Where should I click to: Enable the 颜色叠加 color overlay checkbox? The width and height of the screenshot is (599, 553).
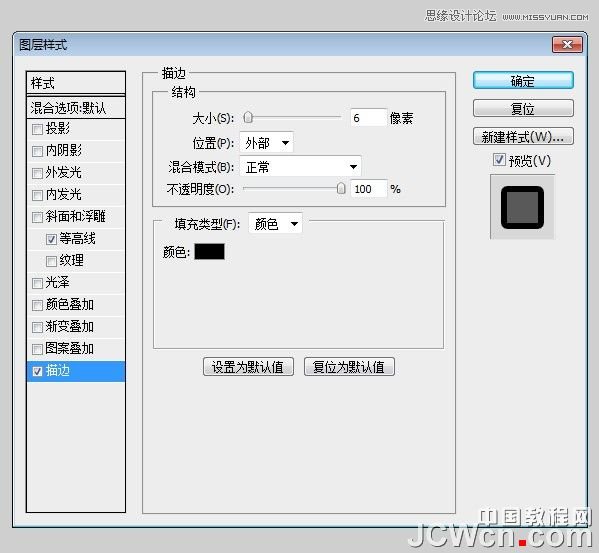pyautogui.click(x=37, y=305)
